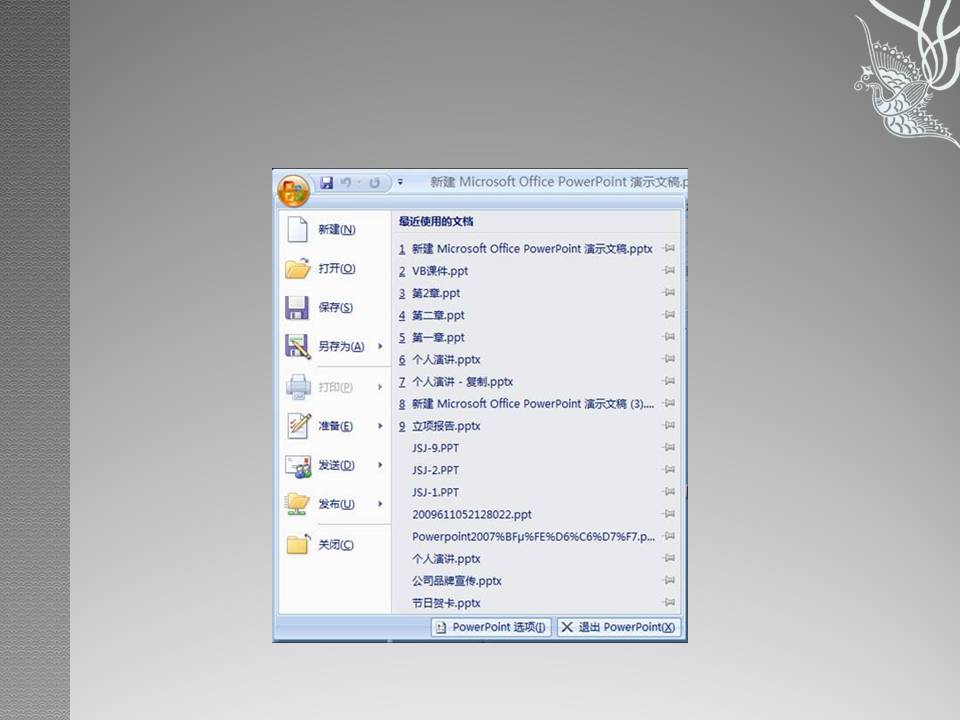The width and height of the screenshot is (960, 720).
Task: Open recent file 公司品牌宣传.pptx
Action: (457, 581)
